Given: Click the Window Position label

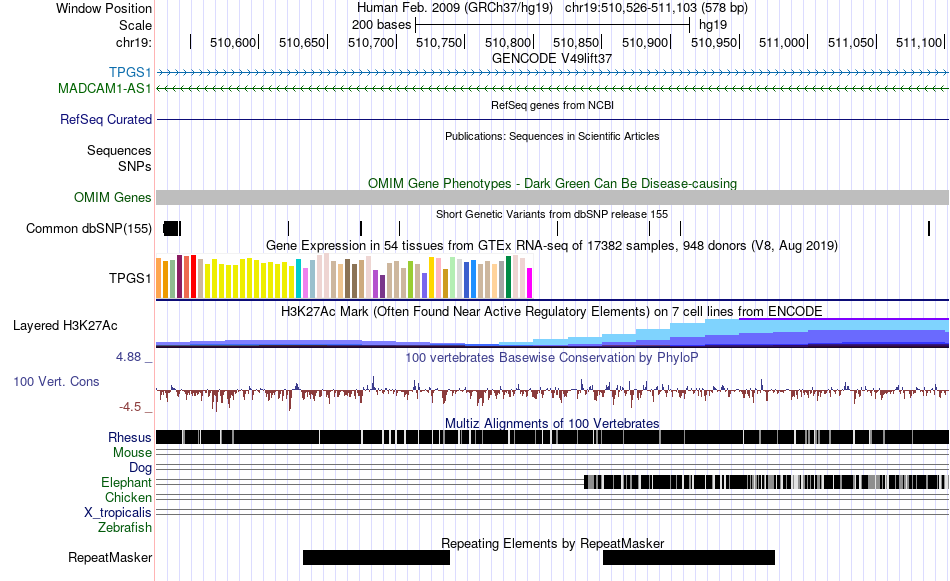Looking at the screenshot, I should point(104,8).
